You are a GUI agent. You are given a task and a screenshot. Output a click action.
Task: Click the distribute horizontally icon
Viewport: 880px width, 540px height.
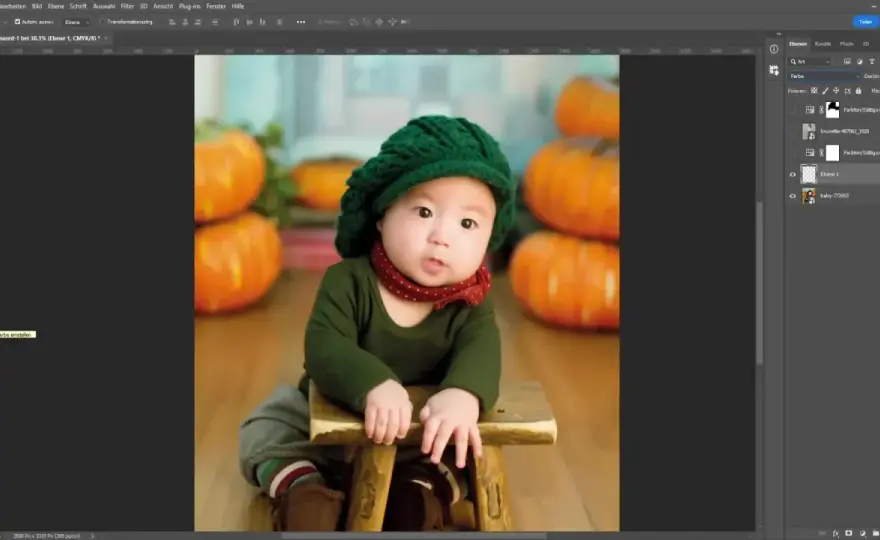tap(279, 22)
